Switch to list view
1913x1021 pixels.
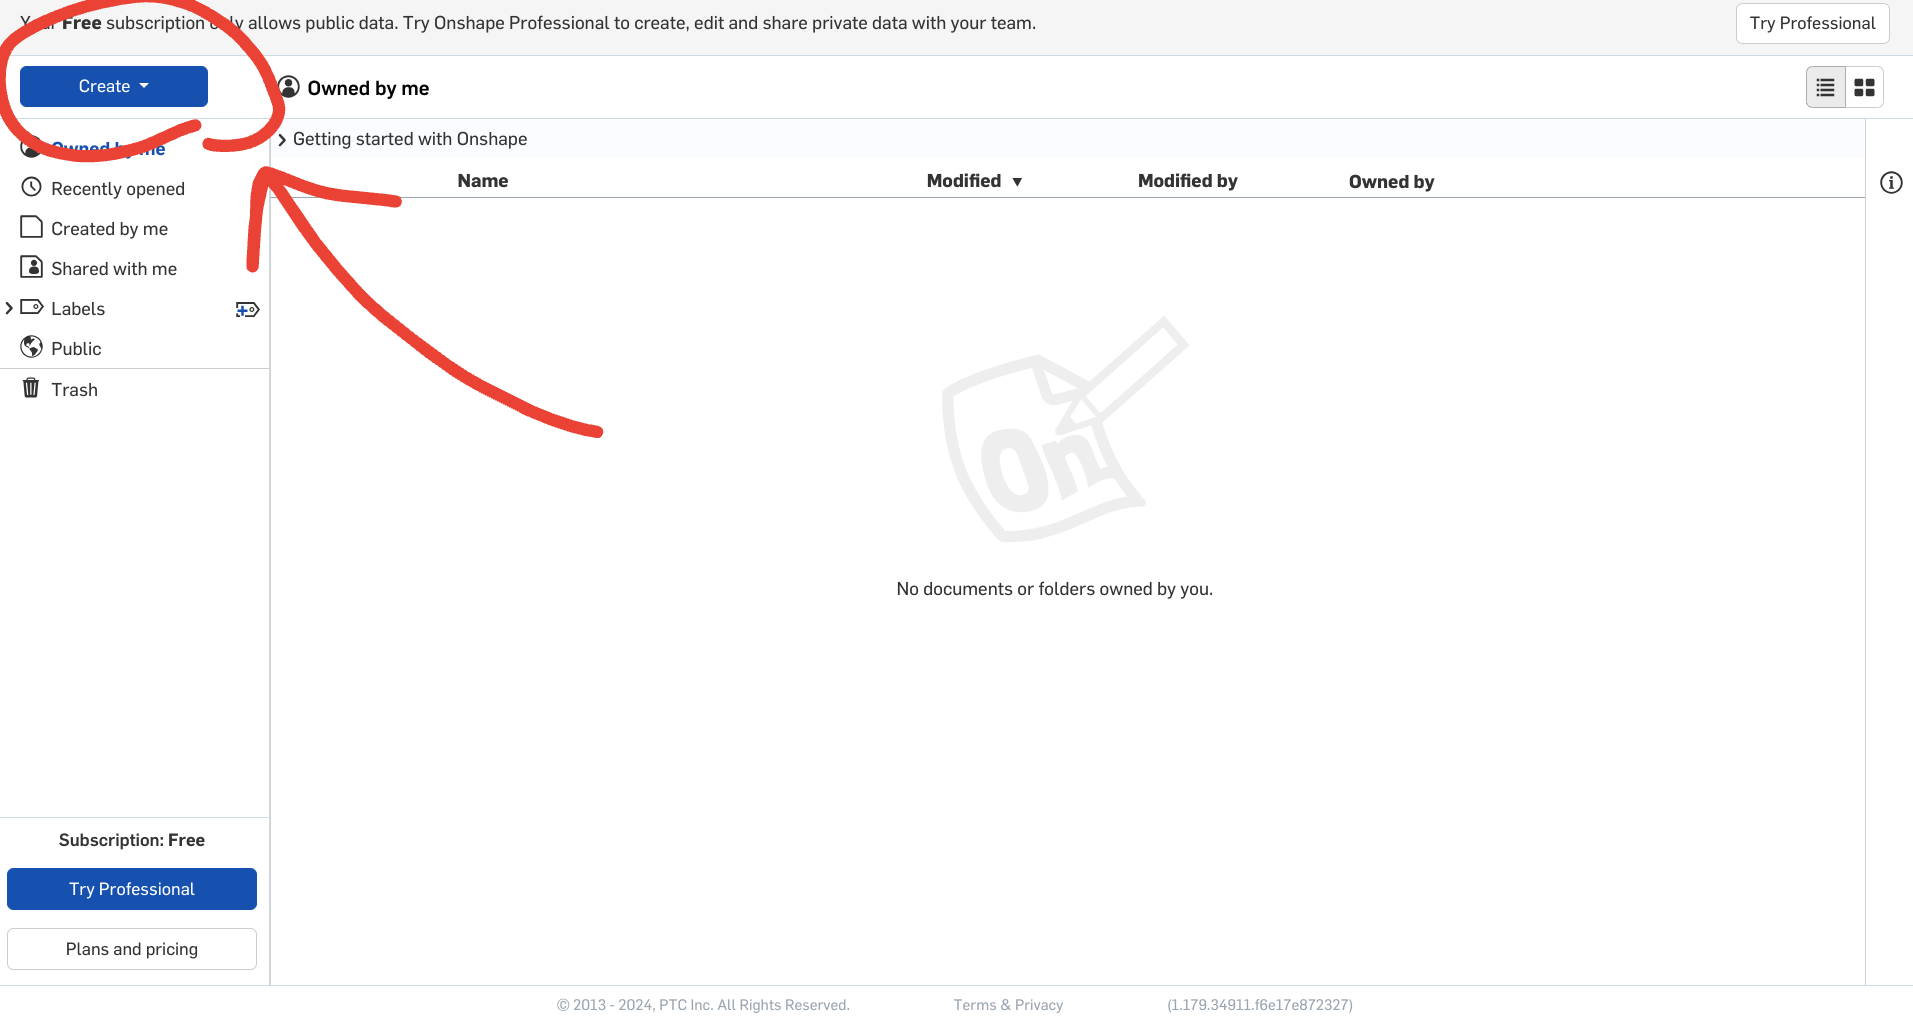point(1825,88)
